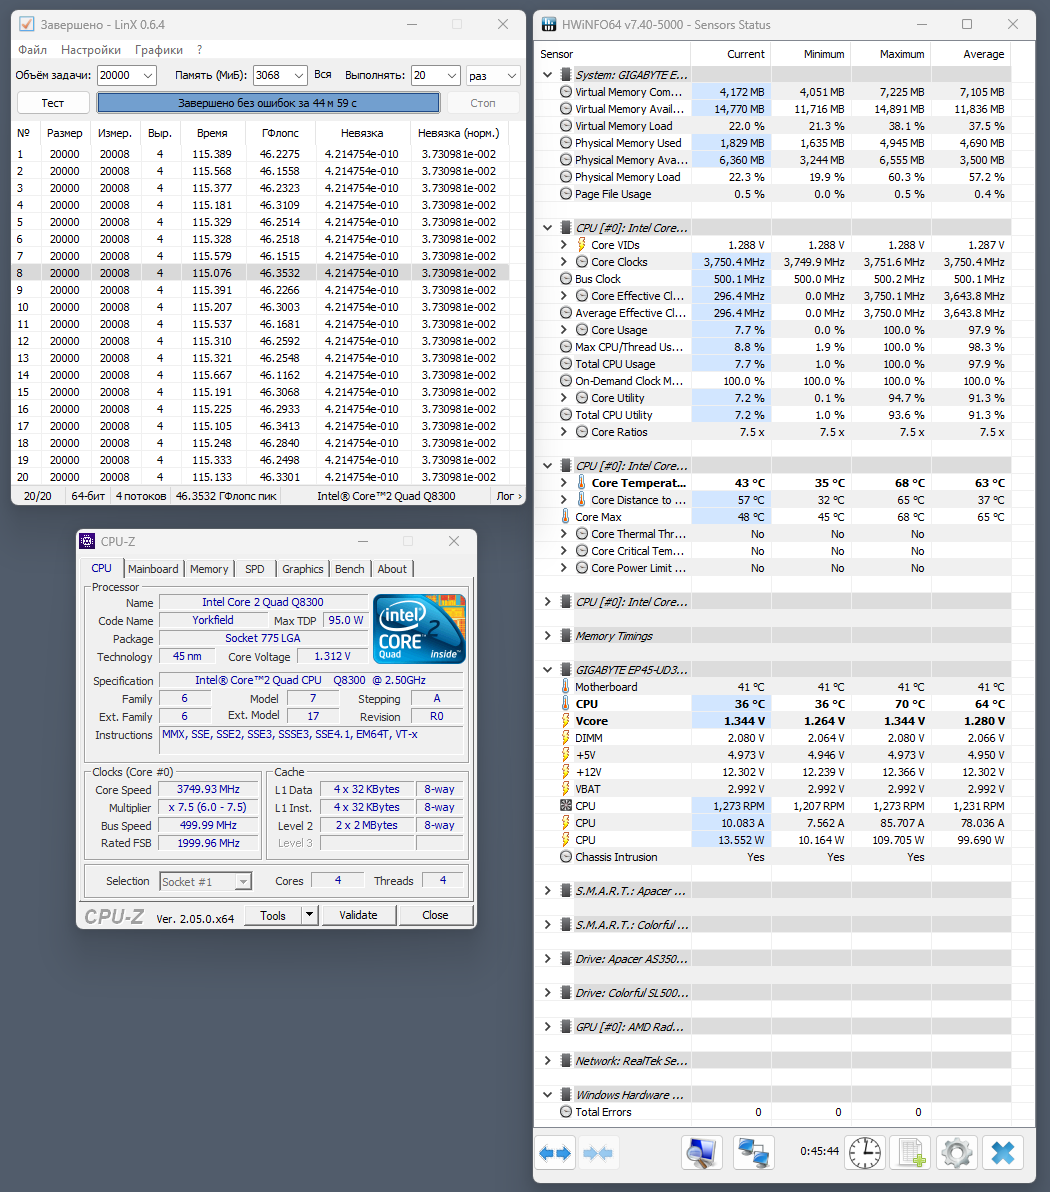This screenshot has width=1050, height=1192.
Task: Open CPU-Z Socket #1 selection dropdown
Action: 243,881
